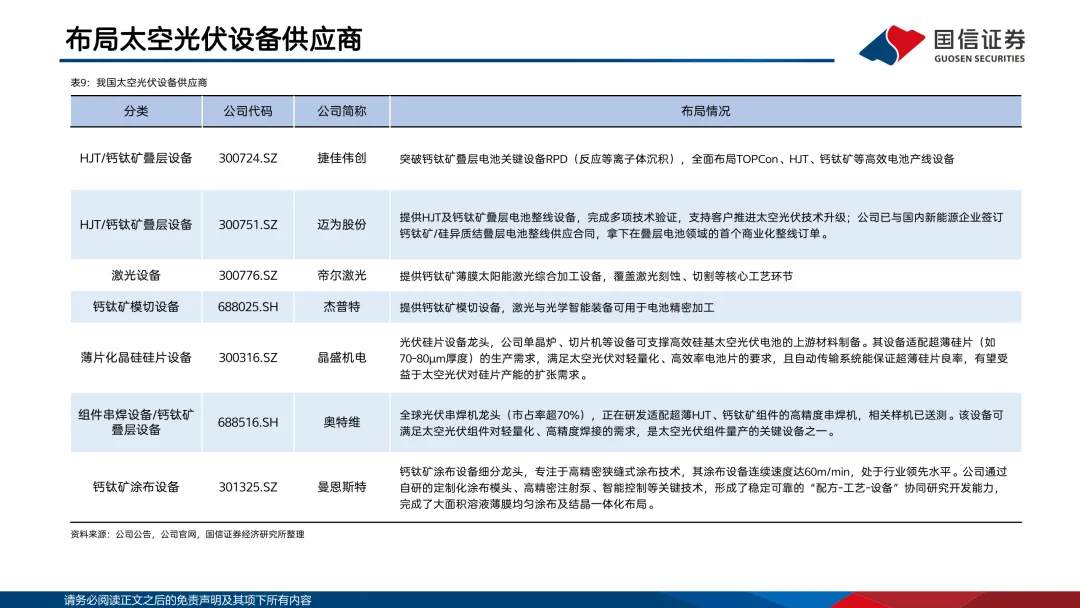Click the 布局情况 column header
The height and width of the screenshot is (608, 1080).
[x=705, y=111]
